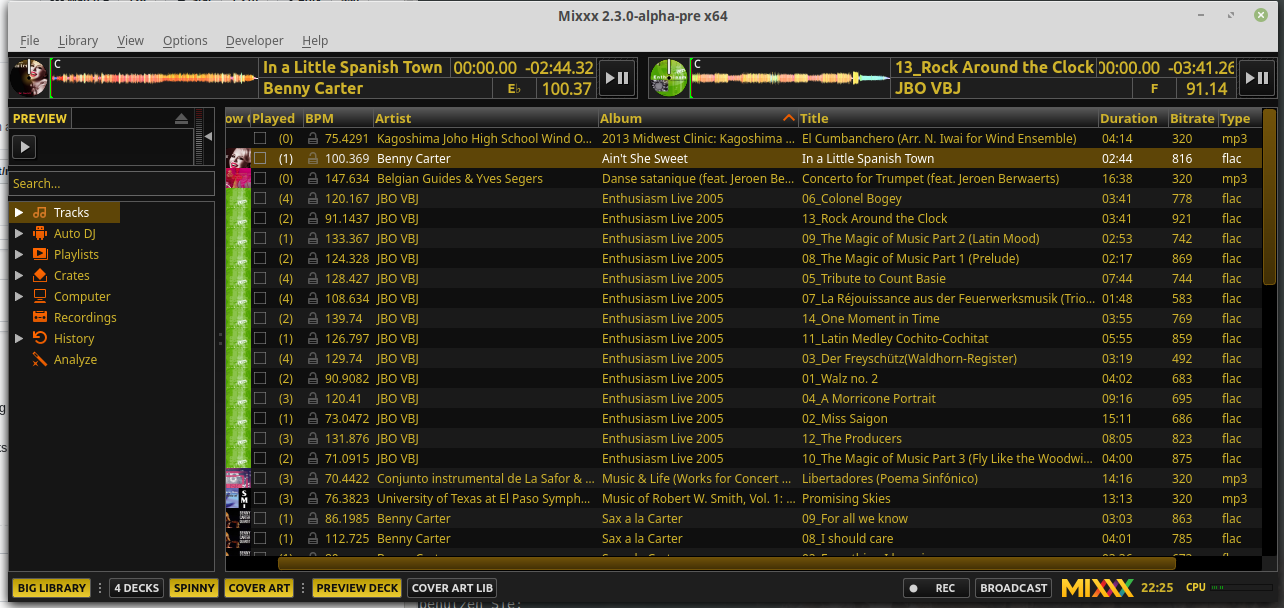
Task: Toggle the 4 DECKS button
Action: click(x=136, y=588)
